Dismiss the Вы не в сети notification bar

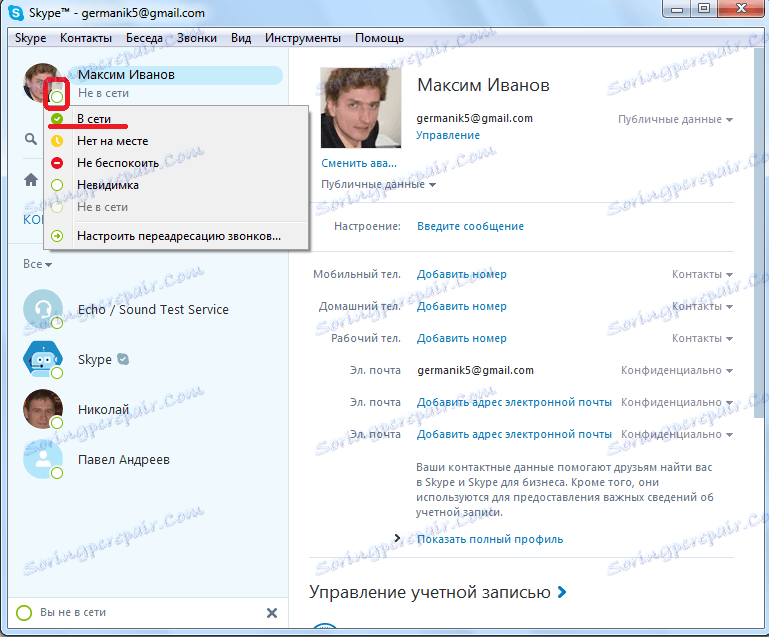click(272, 612)
